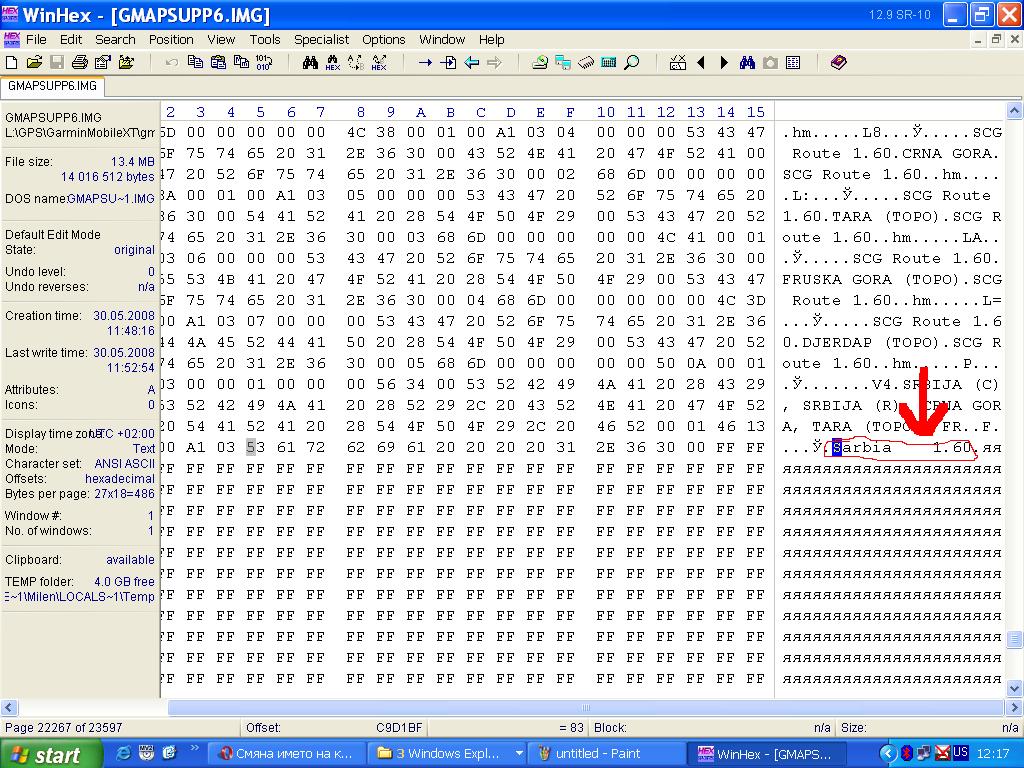This screenshot has height=768, width=1024.
Task: Click the horizontal scrollbar thumb
Action: pyautogui.click(x=585, y=708)
